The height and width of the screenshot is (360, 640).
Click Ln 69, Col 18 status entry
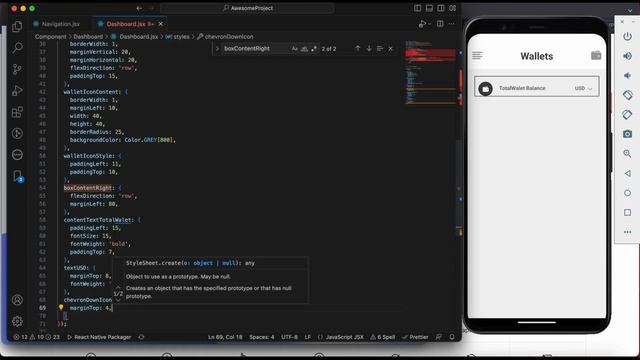[225, 337]
